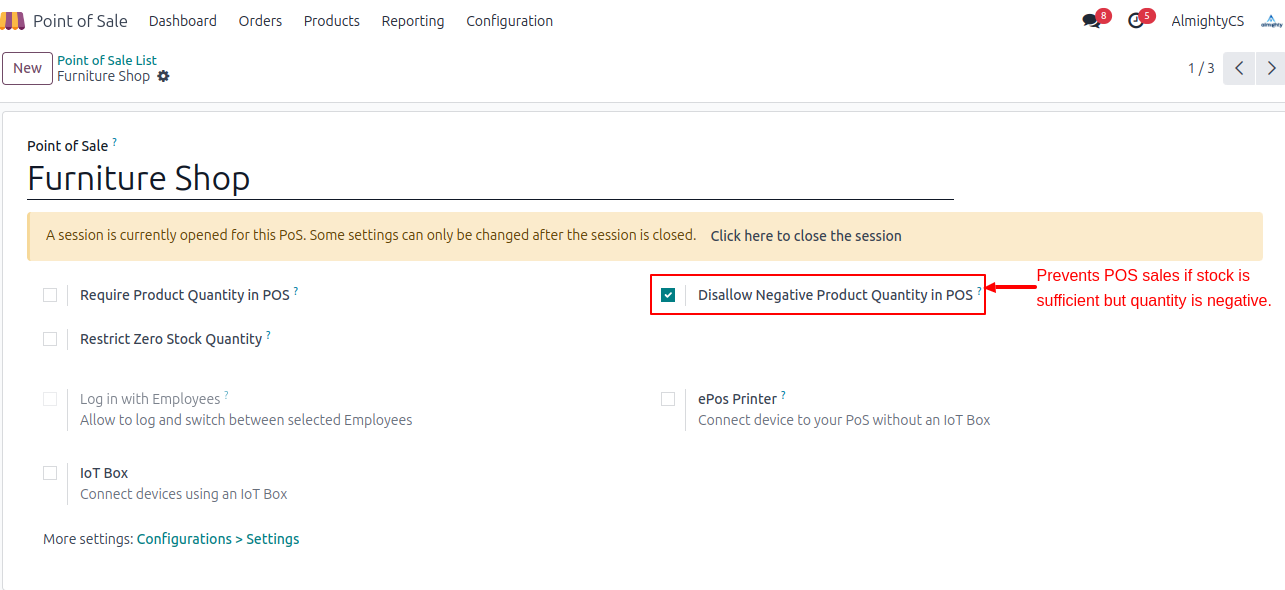
Task: Open the Reporting menu
Action: [x=412, y=21]
